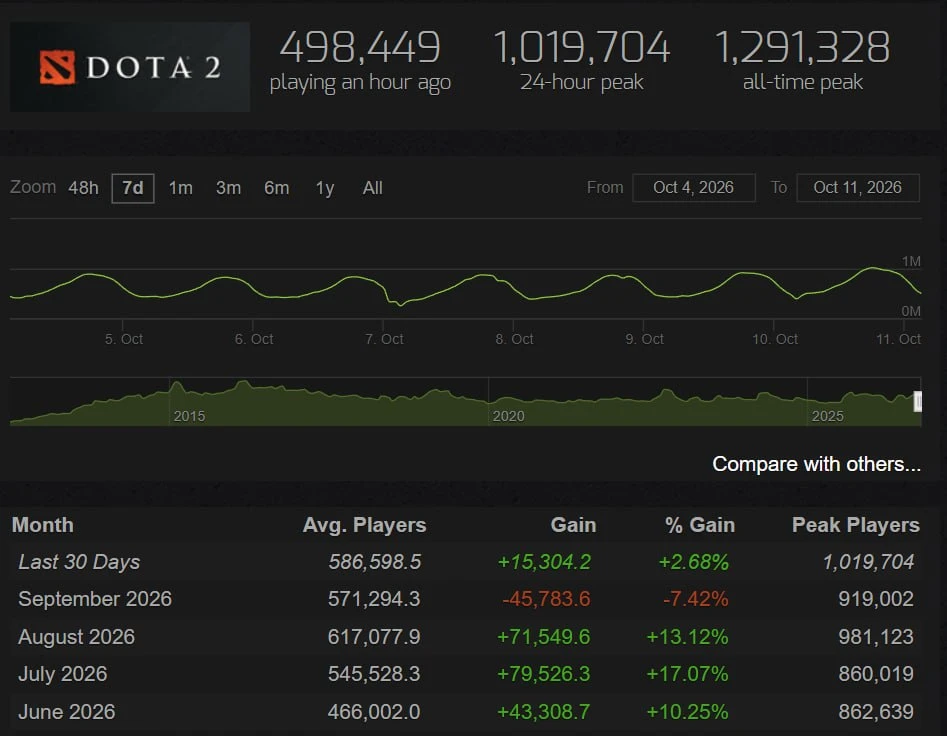Click the +79,526.3 gain value

(544, 674)
